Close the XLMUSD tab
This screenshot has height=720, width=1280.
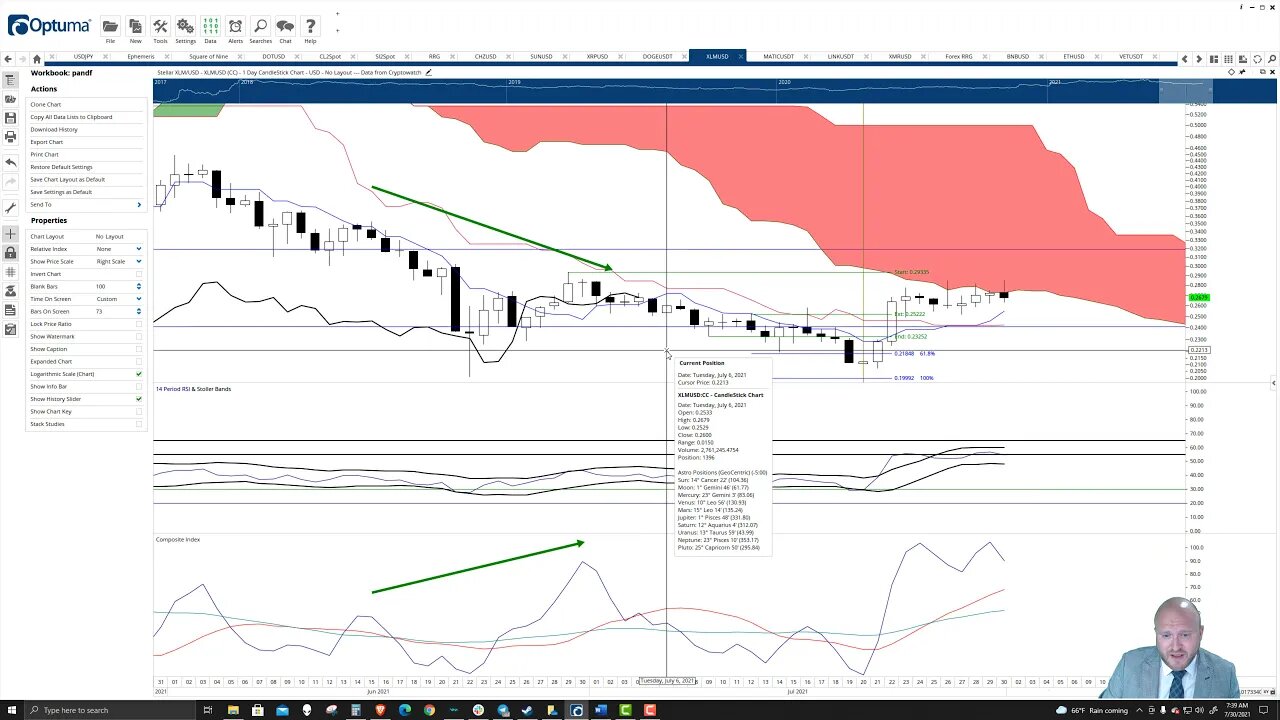pyautogui.click(x=741, y=57)
